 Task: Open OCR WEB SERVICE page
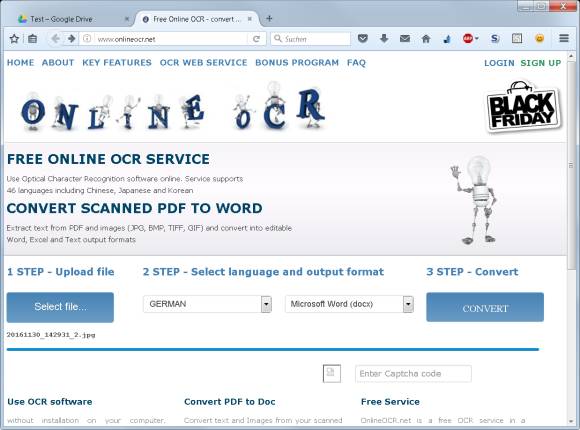pyautogui.click(x=203, y=63)
